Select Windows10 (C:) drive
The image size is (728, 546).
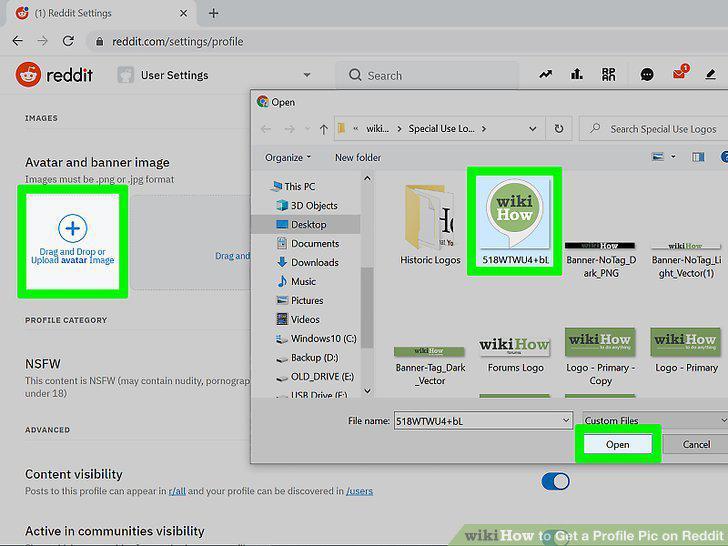pyautogui.click(x=317, y=338)
